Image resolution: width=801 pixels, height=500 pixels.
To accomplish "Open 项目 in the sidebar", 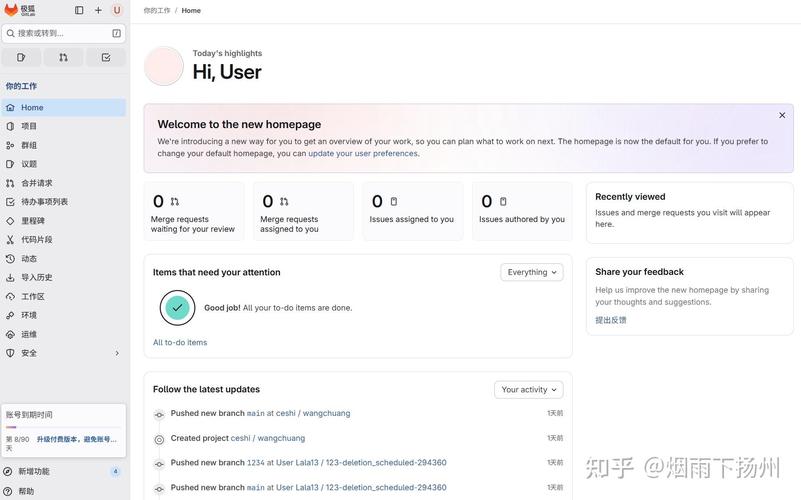I will click(64, 126).
